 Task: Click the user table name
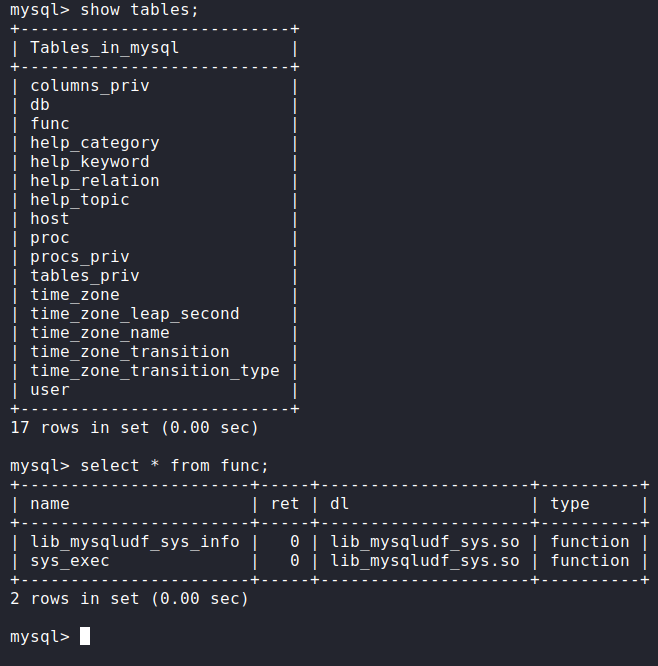pyautogui.click(x=50, y=390)
